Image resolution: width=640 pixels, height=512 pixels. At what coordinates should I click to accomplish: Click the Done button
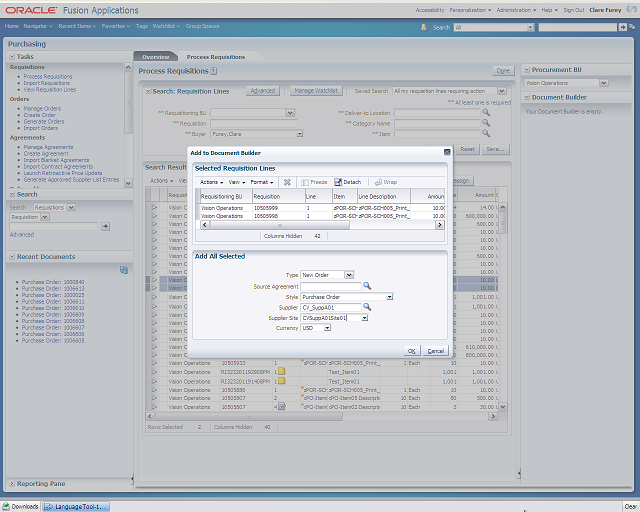(x=503, y=71)
